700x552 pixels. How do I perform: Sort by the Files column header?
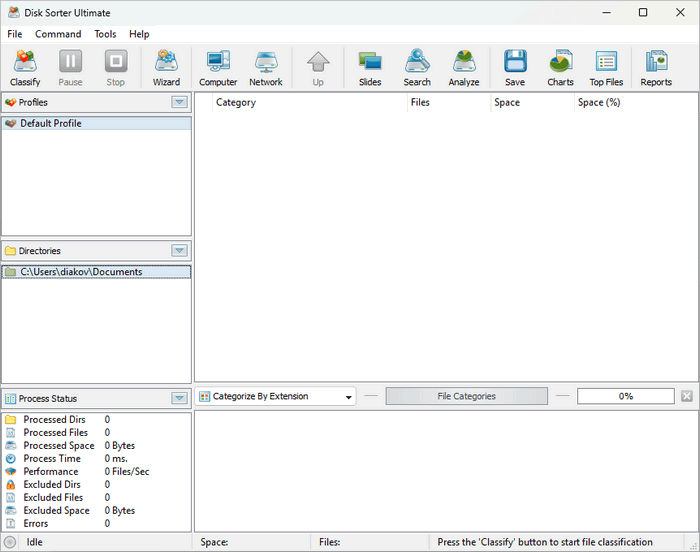[449, 102]
